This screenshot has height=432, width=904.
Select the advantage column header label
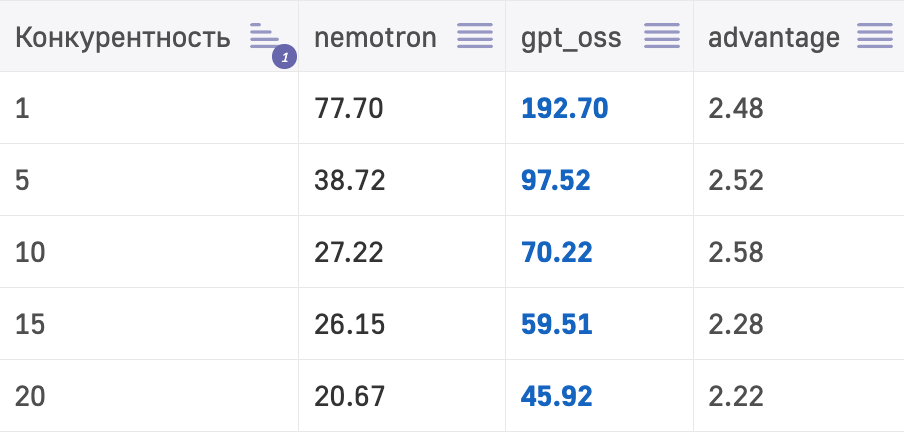[x=774, y=38]
